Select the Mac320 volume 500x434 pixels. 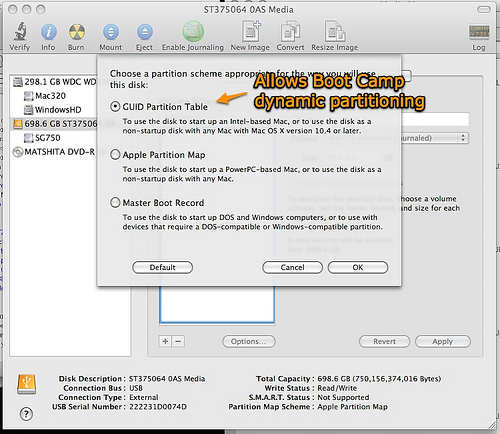45,96
